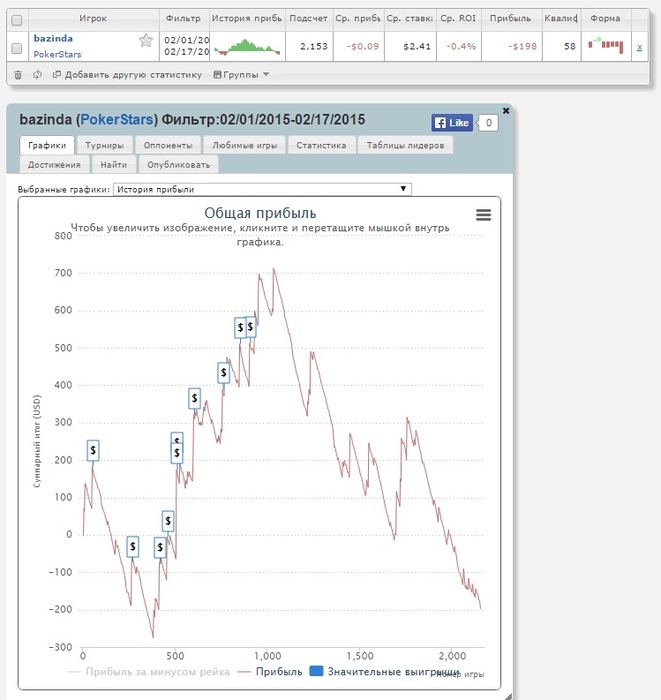Select the Статистика tab
The width and height of the screenshot is (661, 700).
321,145
